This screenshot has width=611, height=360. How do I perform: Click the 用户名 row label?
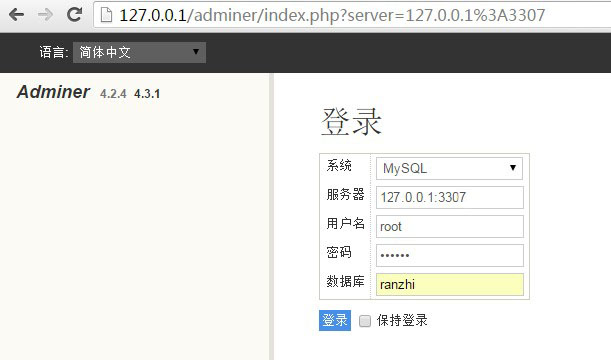[345, 223]
